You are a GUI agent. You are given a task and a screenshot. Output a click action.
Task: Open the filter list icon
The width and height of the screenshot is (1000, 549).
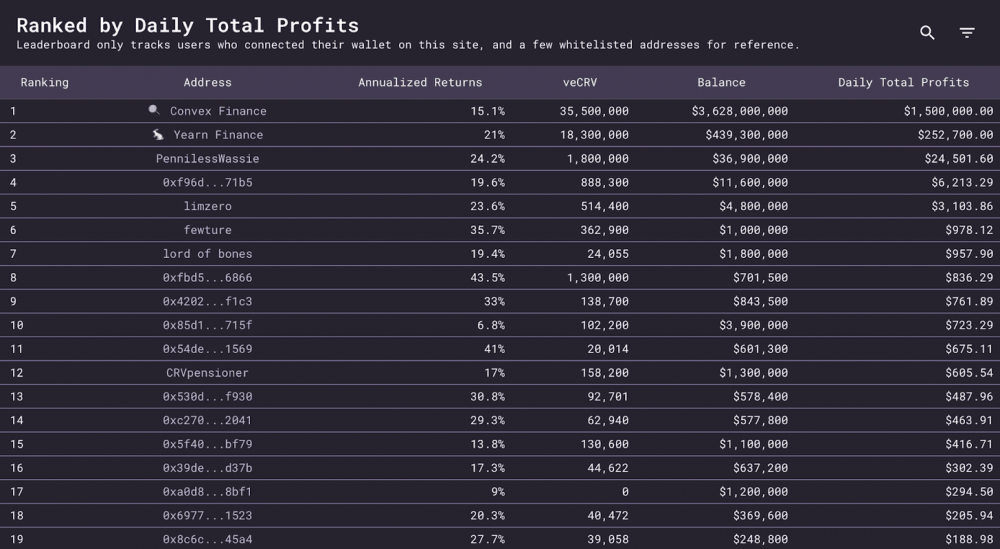point(967,33)
